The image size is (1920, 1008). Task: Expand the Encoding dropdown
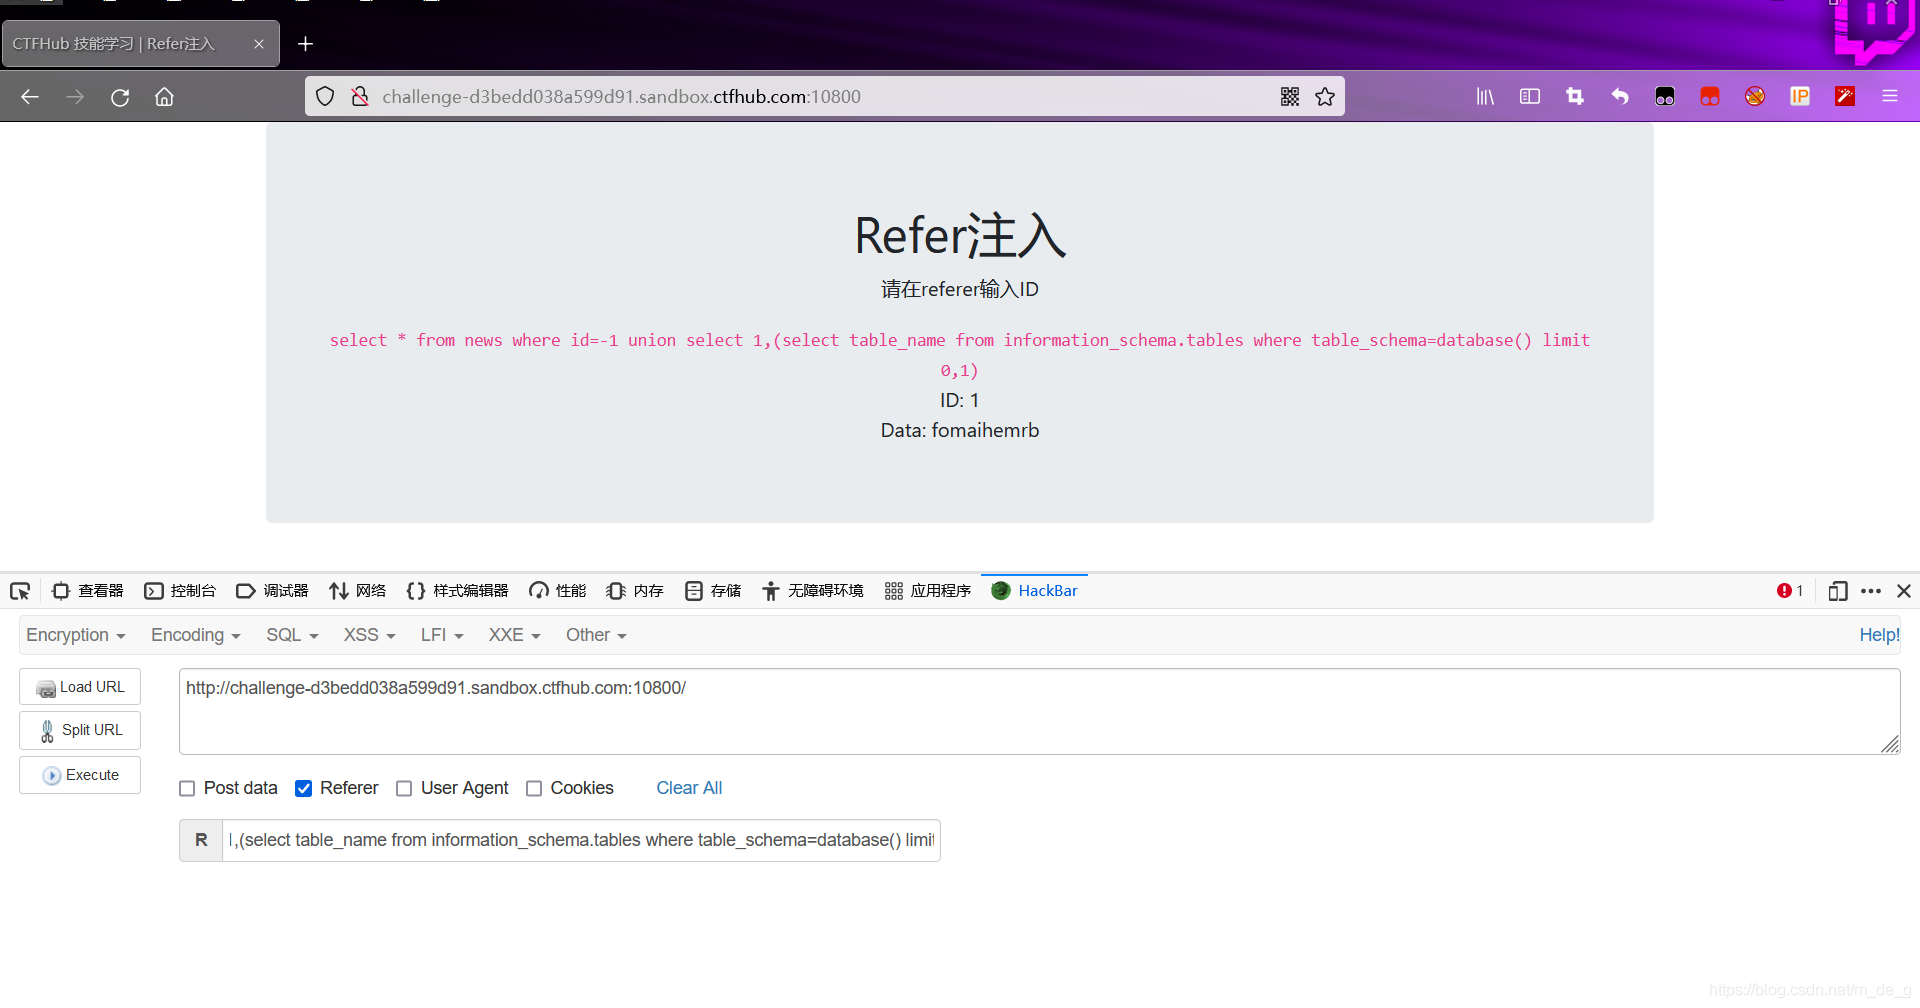[x=196, y=635]
